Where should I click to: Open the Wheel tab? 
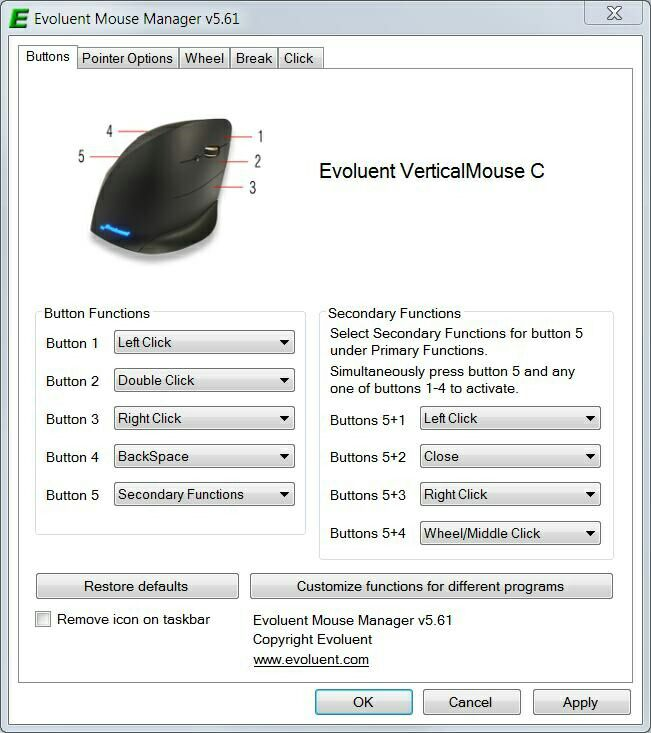tap(204, 58)
